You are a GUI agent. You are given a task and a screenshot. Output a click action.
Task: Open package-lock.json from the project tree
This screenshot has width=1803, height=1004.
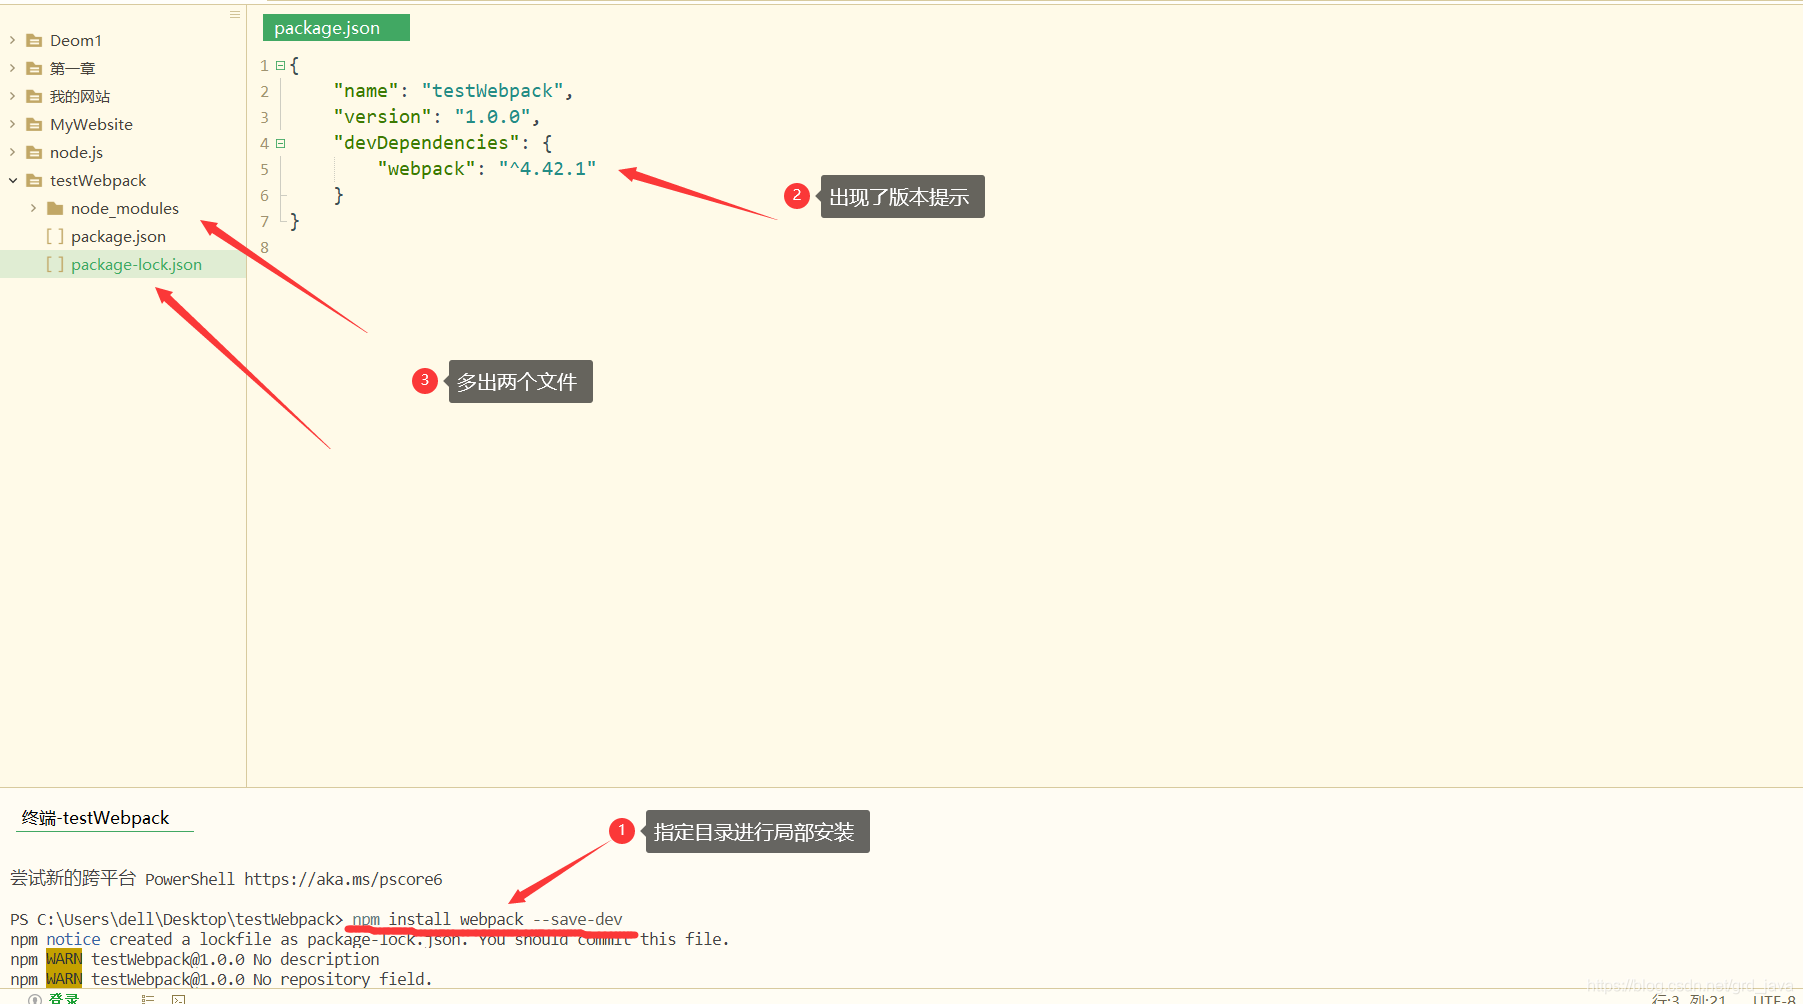tap(136, 264)
